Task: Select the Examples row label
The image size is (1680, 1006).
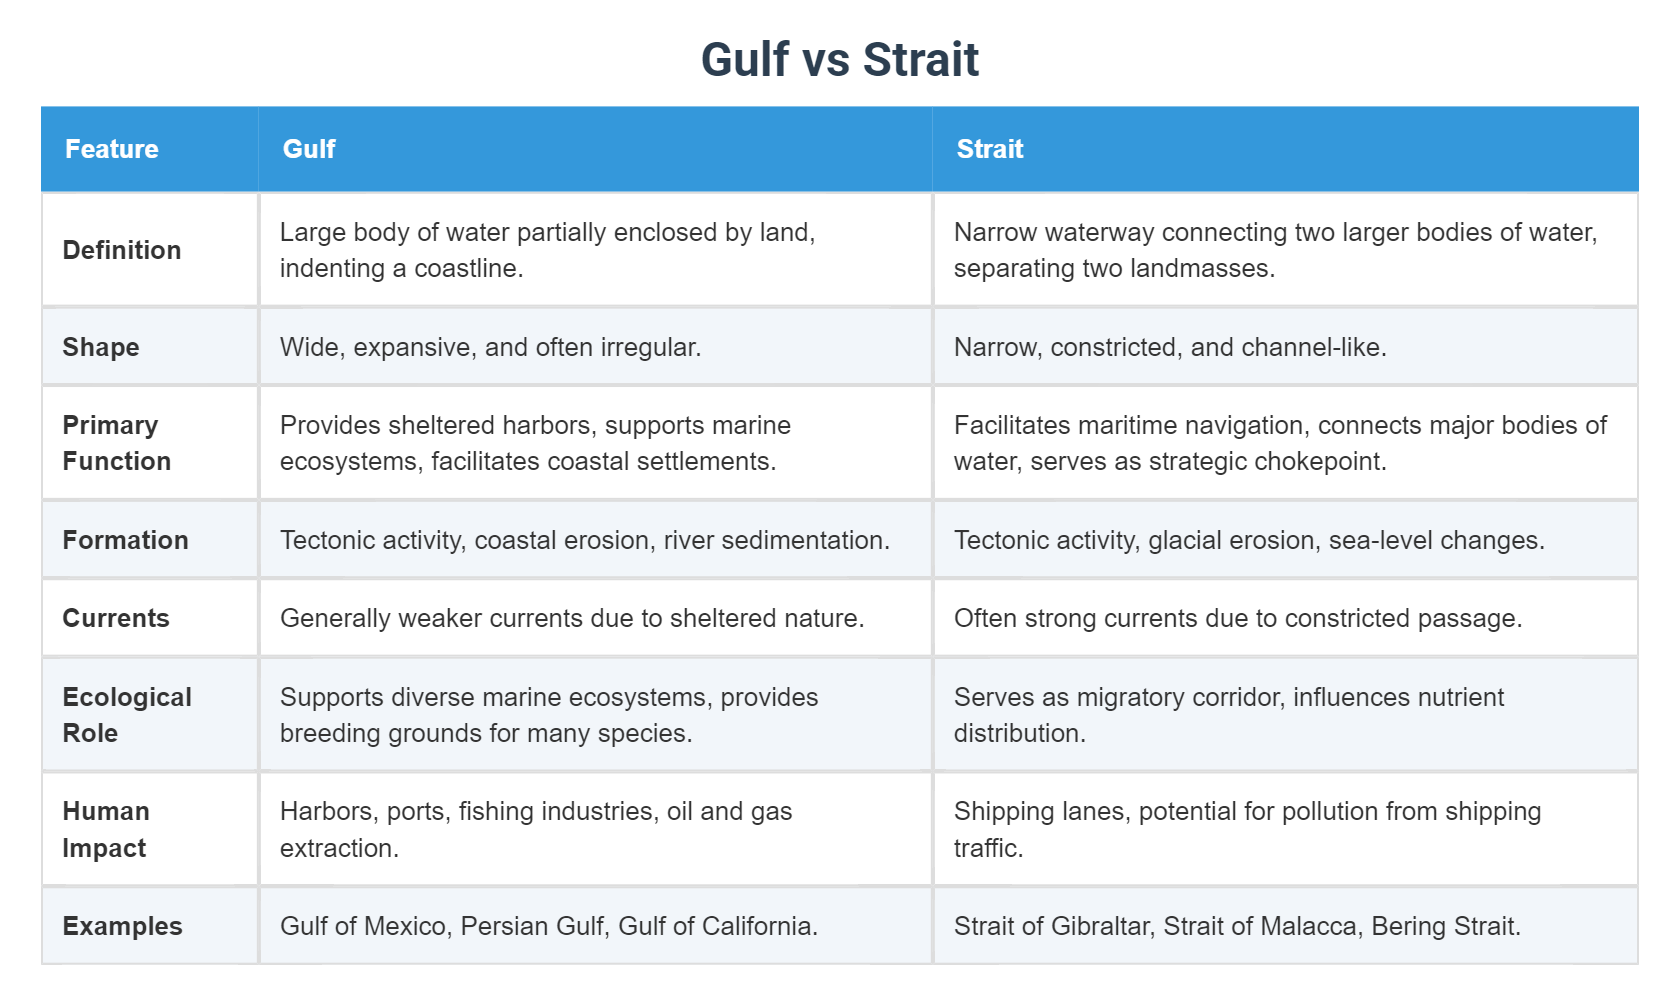Action: click(x=123, y=926)
